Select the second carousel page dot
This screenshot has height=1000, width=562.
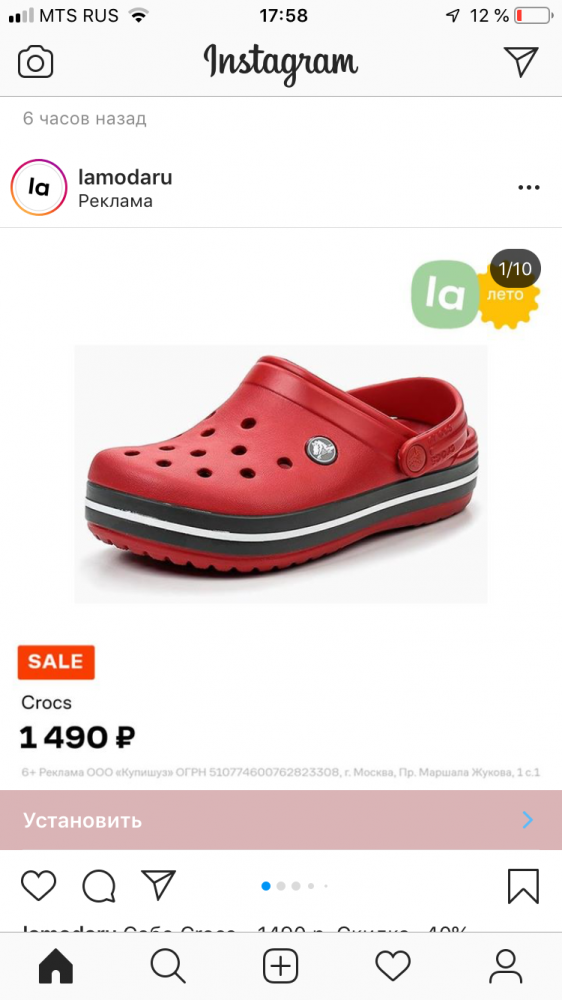(281, 886)
